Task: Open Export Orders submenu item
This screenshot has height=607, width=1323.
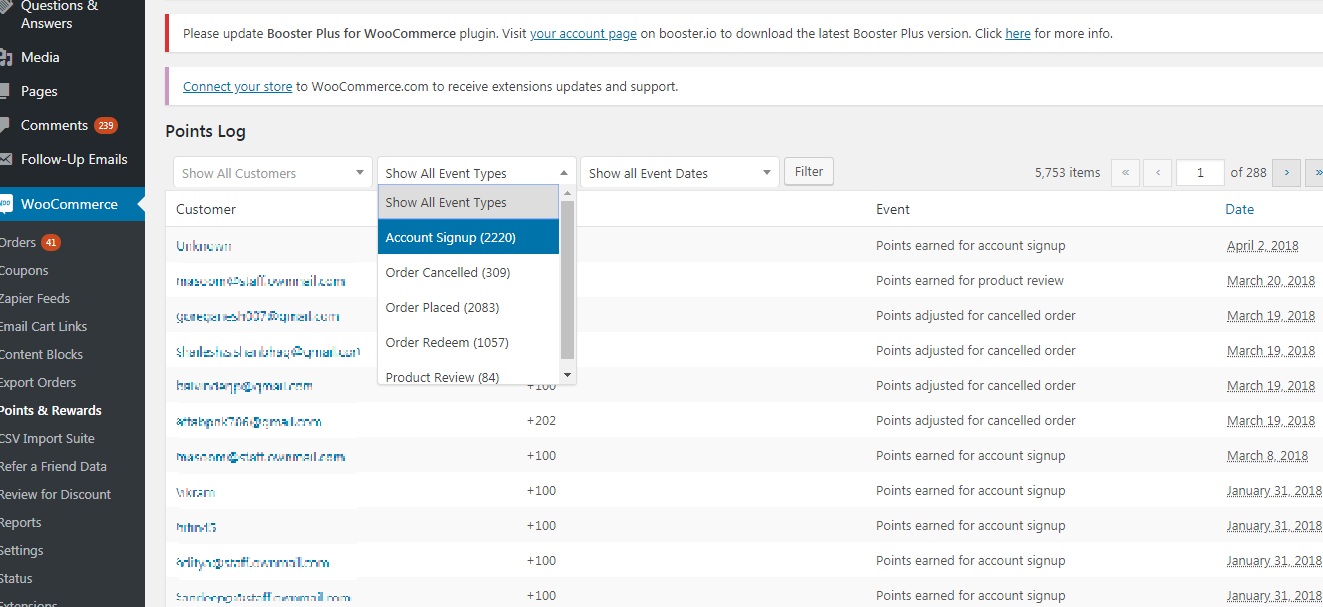Action: coord(38,382)
